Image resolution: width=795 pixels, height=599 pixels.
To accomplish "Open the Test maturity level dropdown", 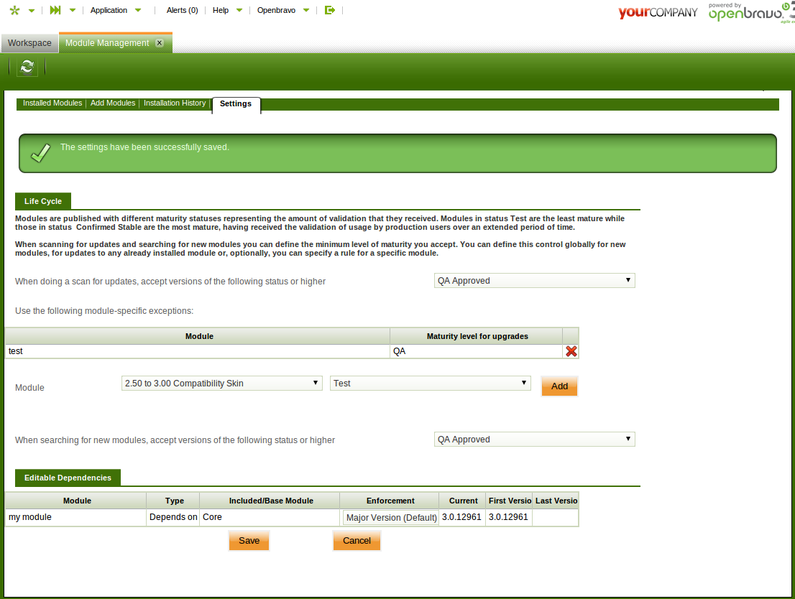I will [x=430, y=383].
